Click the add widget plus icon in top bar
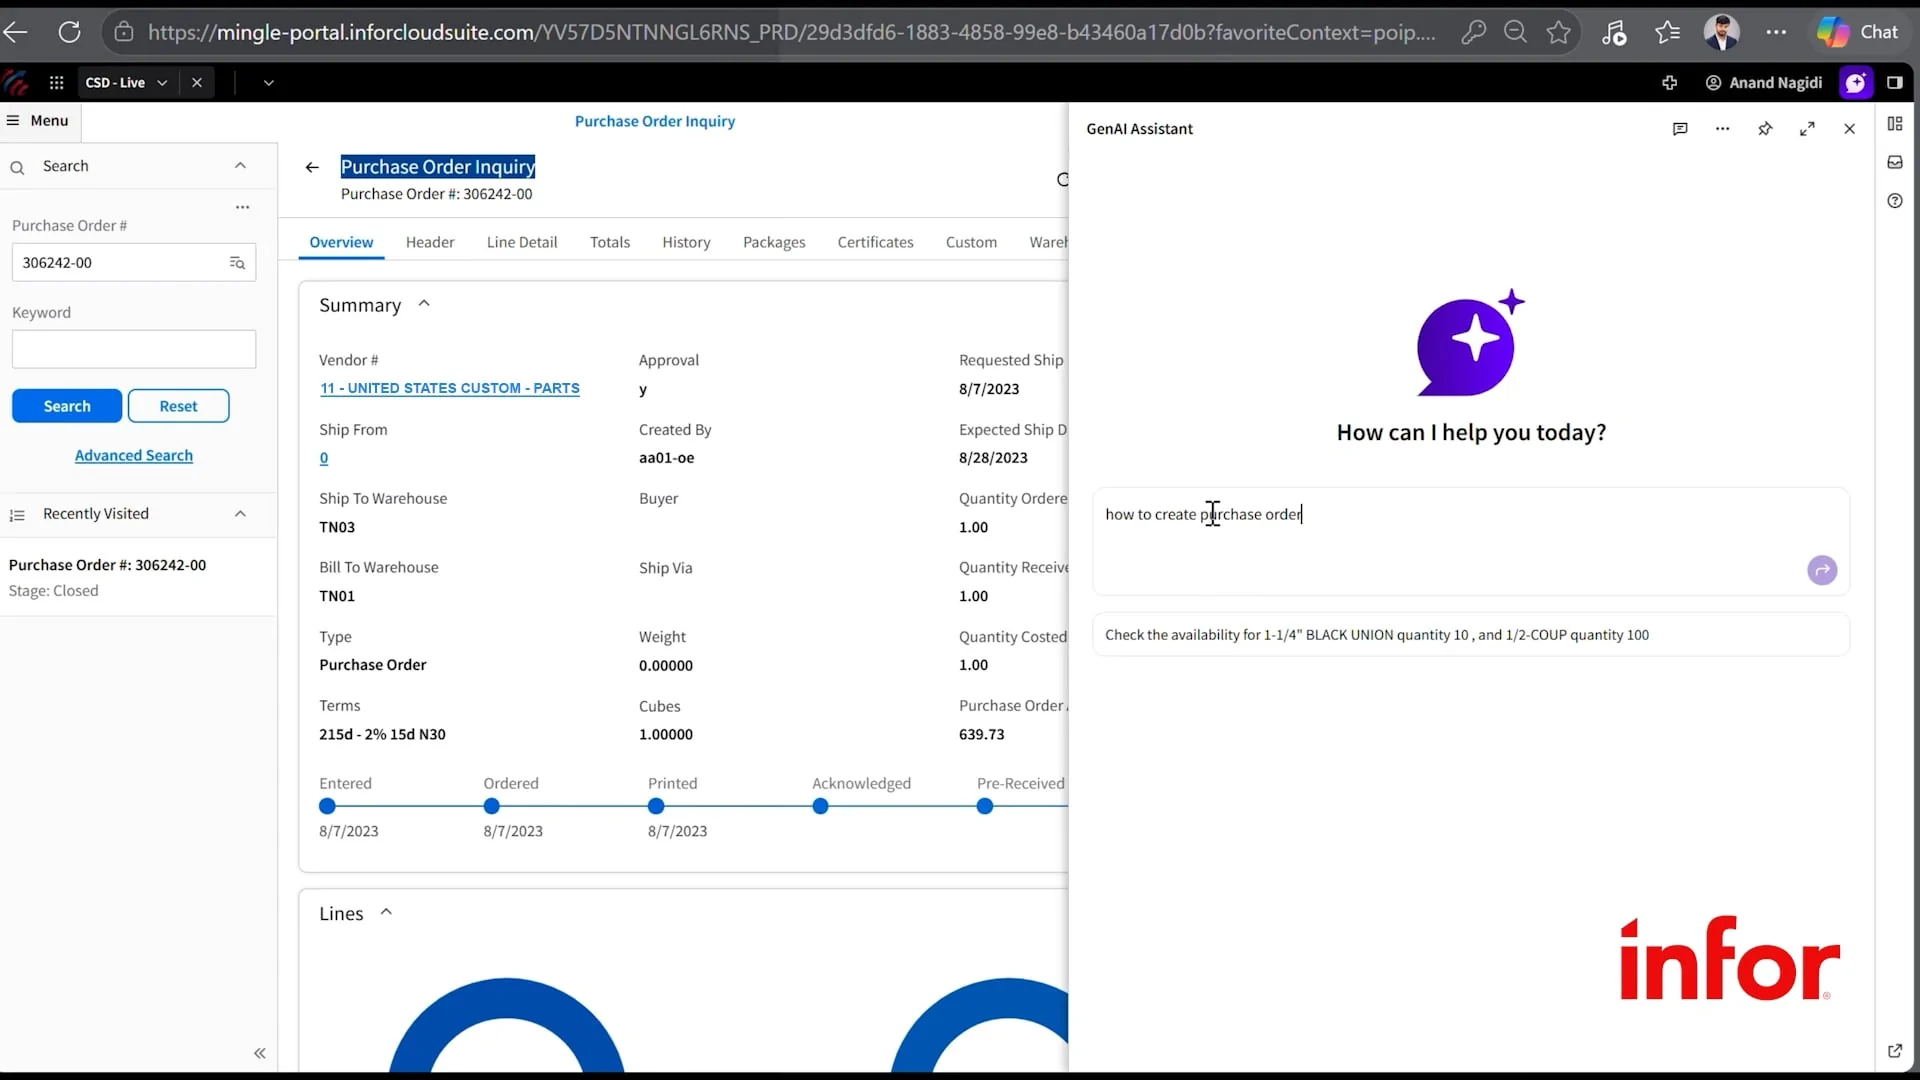Viewport: 1920px width, 1080px height. [1669, 83]
